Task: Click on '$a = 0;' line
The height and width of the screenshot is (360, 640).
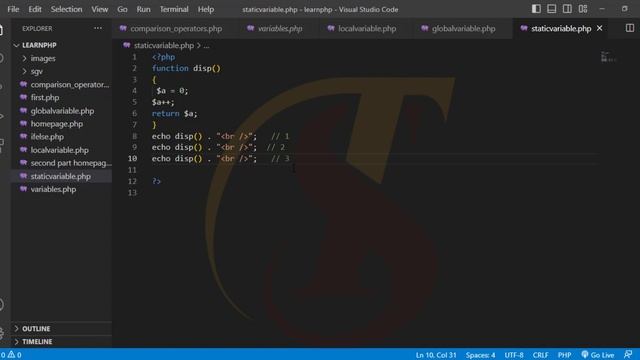Action: pyautogui.click(x=172, y=91)
